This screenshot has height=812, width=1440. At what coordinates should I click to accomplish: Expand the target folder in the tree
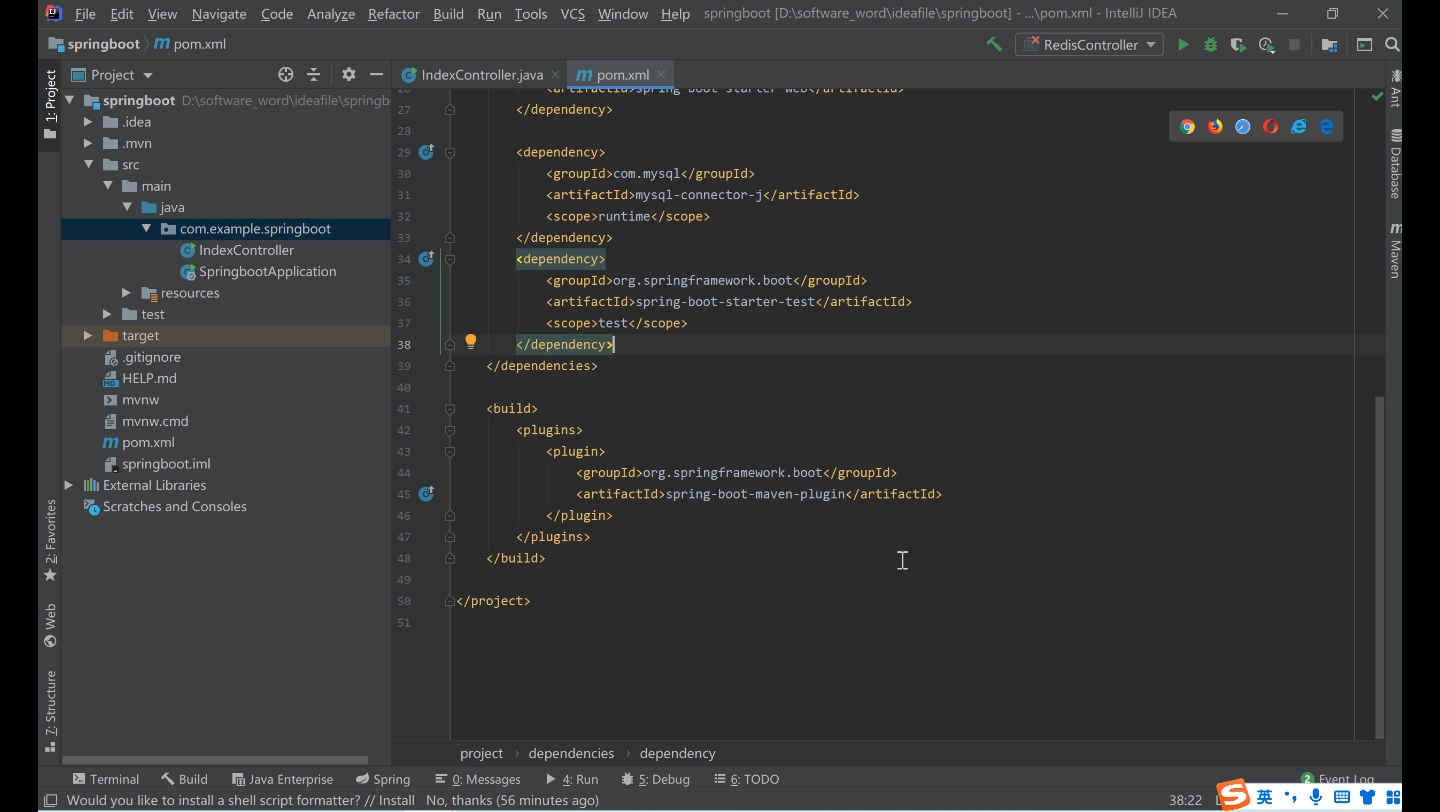click(88, 336)
